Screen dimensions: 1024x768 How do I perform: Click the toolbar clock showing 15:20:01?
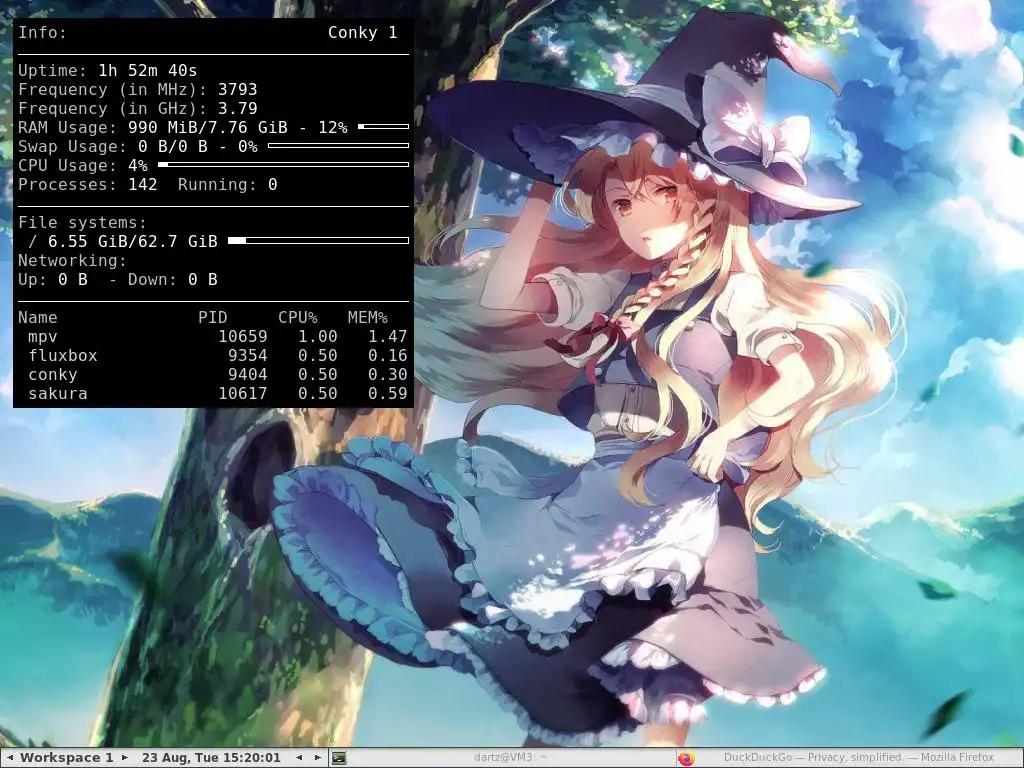[x=211, y=758]
